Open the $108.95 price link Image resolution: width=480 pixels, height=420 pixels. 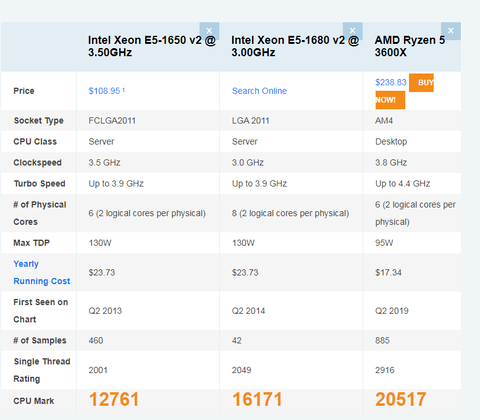pos(104,91)
